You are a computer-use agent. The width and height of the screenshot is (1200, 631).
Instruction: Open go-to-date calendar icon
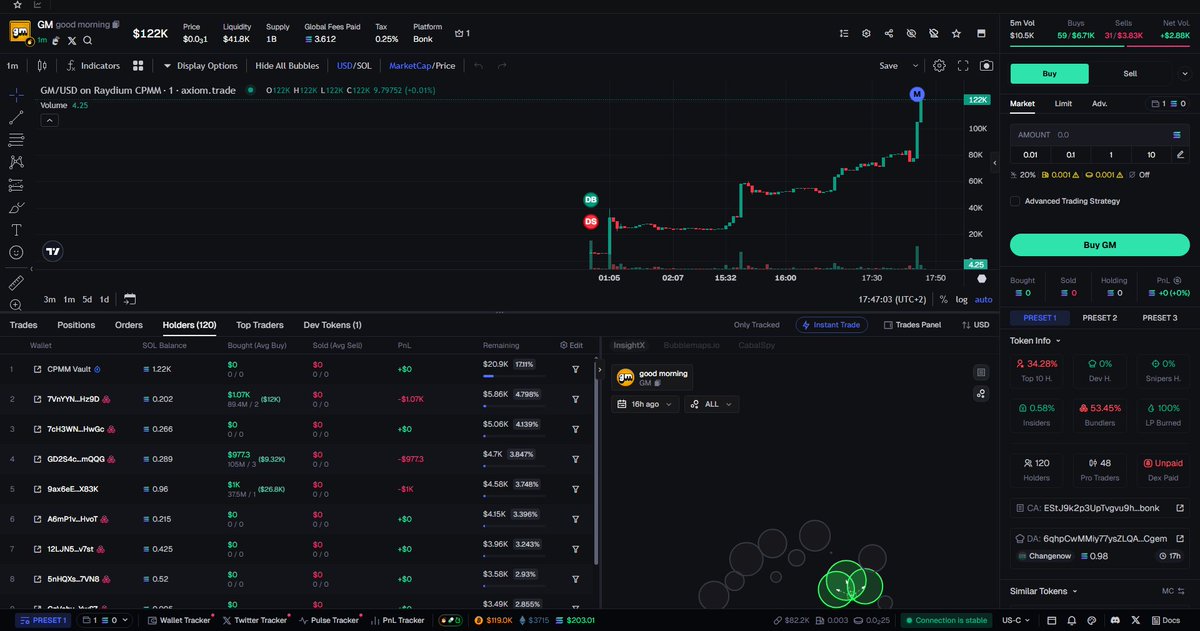click(x=130, y=299)
